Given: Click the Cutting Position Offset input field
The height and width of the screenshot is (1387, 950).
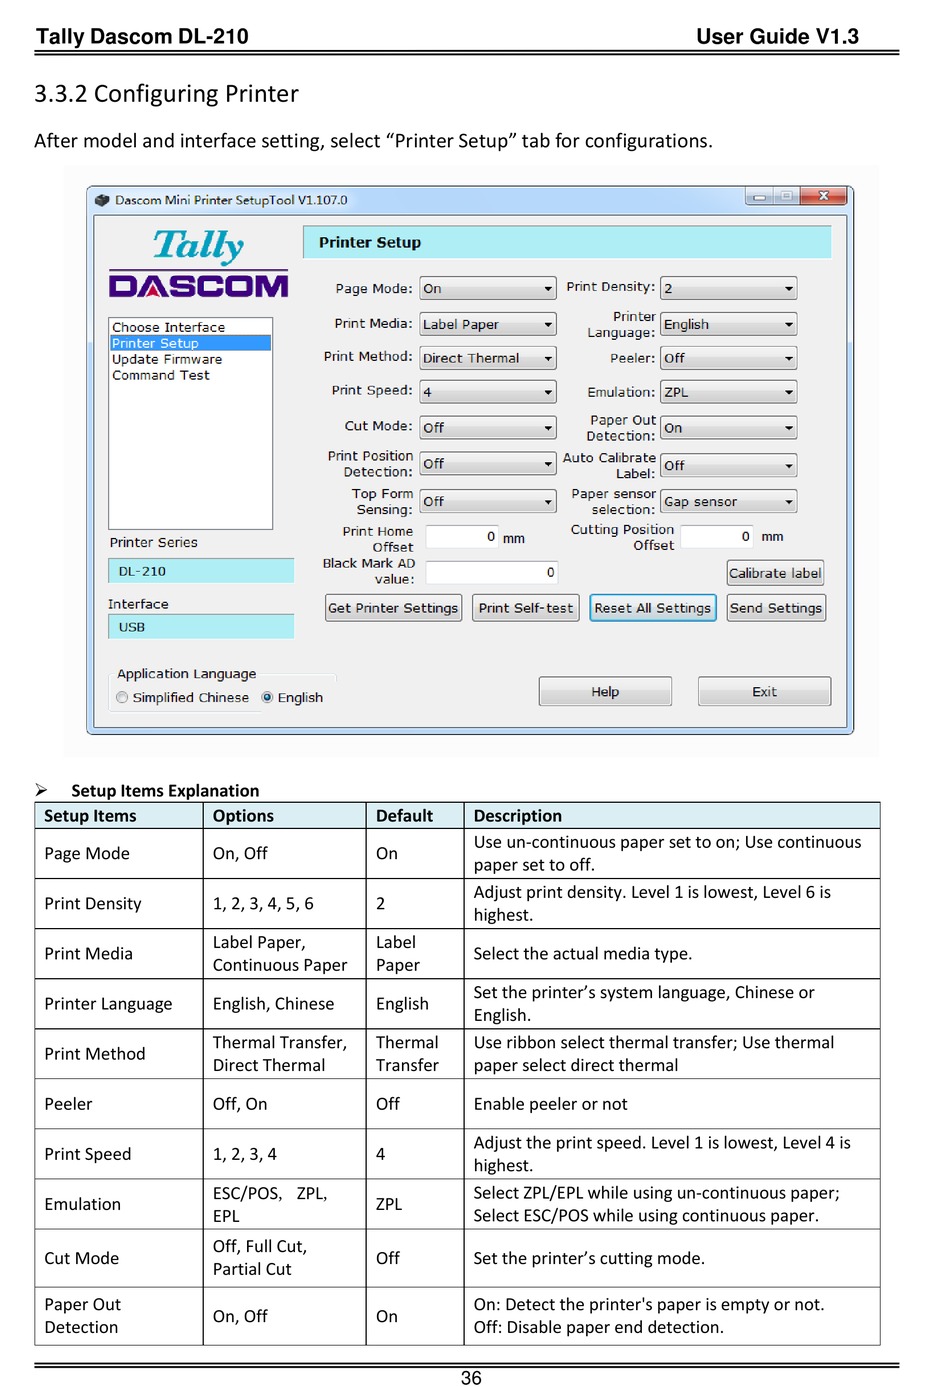Looking at the screenshot, I should pyautogui.click(x=718, y=537).
